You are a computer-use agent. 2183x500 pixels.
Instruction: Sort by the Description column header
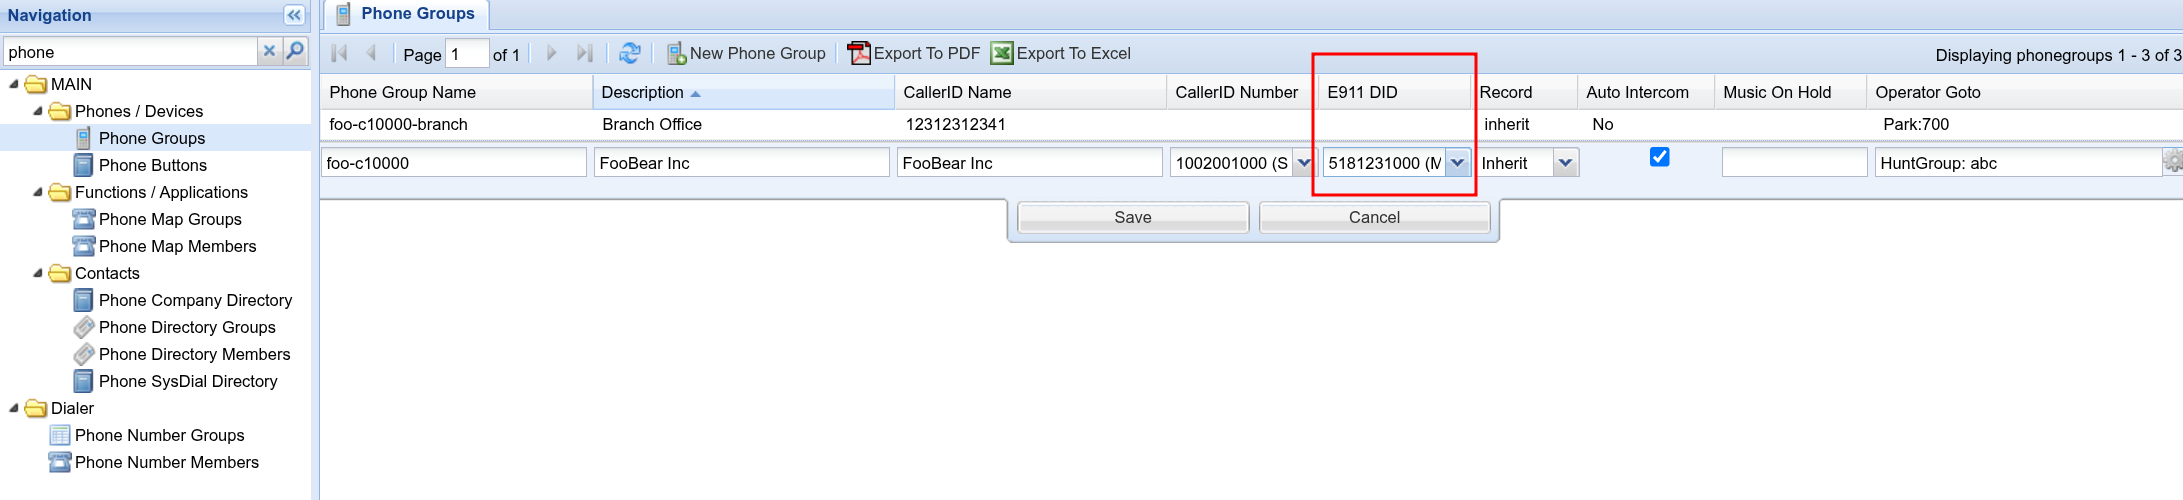coord(642,92)
